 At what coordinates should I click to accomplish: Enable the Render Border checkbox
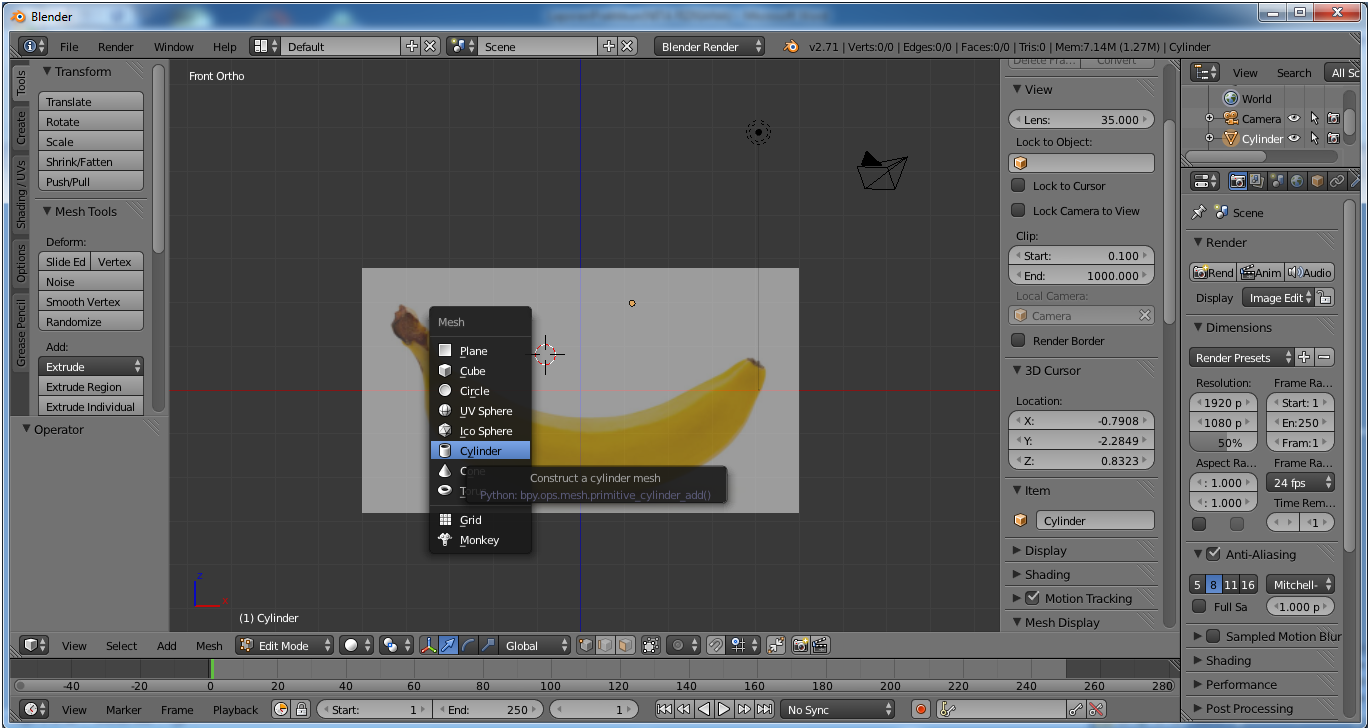[x=1018, y=341]
